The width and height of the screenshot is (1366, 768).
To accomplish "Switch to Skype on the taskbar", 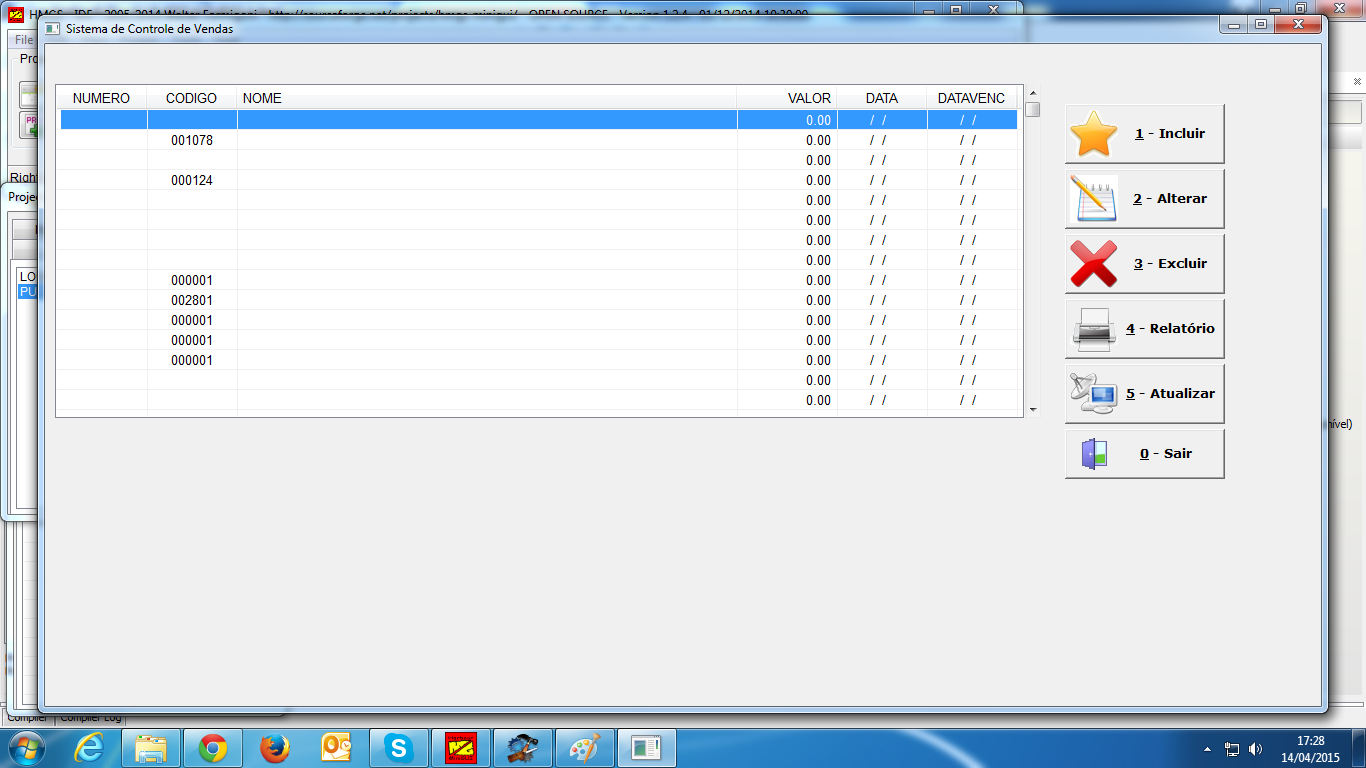I will [x=398, y=747].
